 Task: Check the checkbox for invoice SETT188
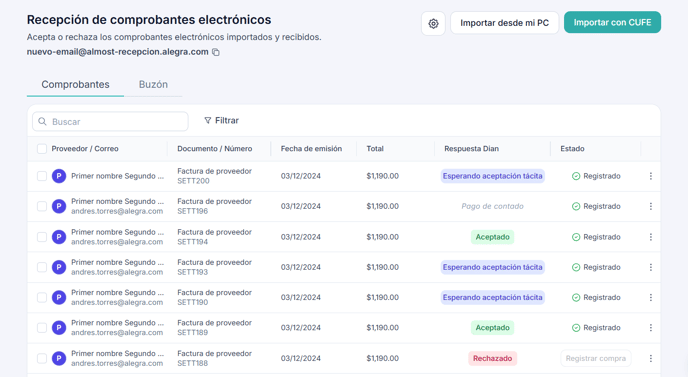(x=42, y=359)
